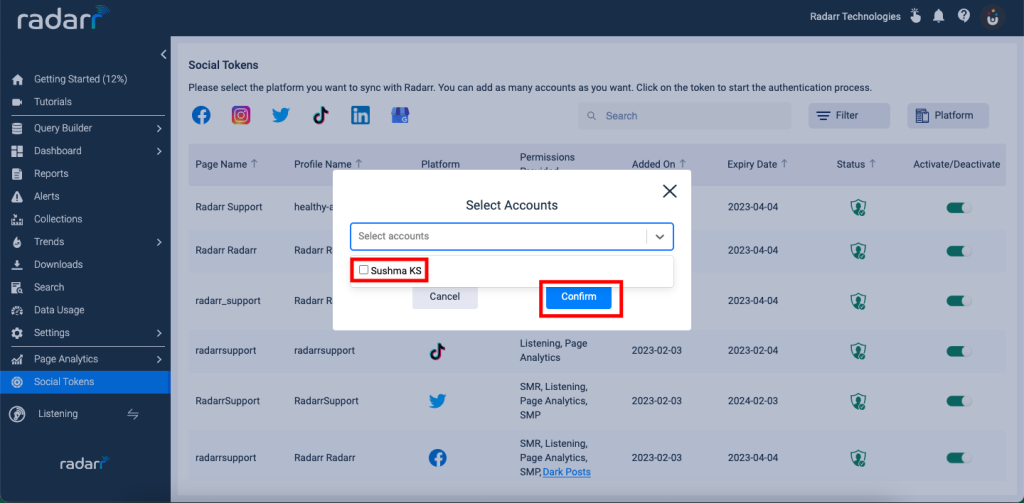This screenshot has width=1024, height=503.
Task: Open the user profile avatar
Action: coord(993,18)
